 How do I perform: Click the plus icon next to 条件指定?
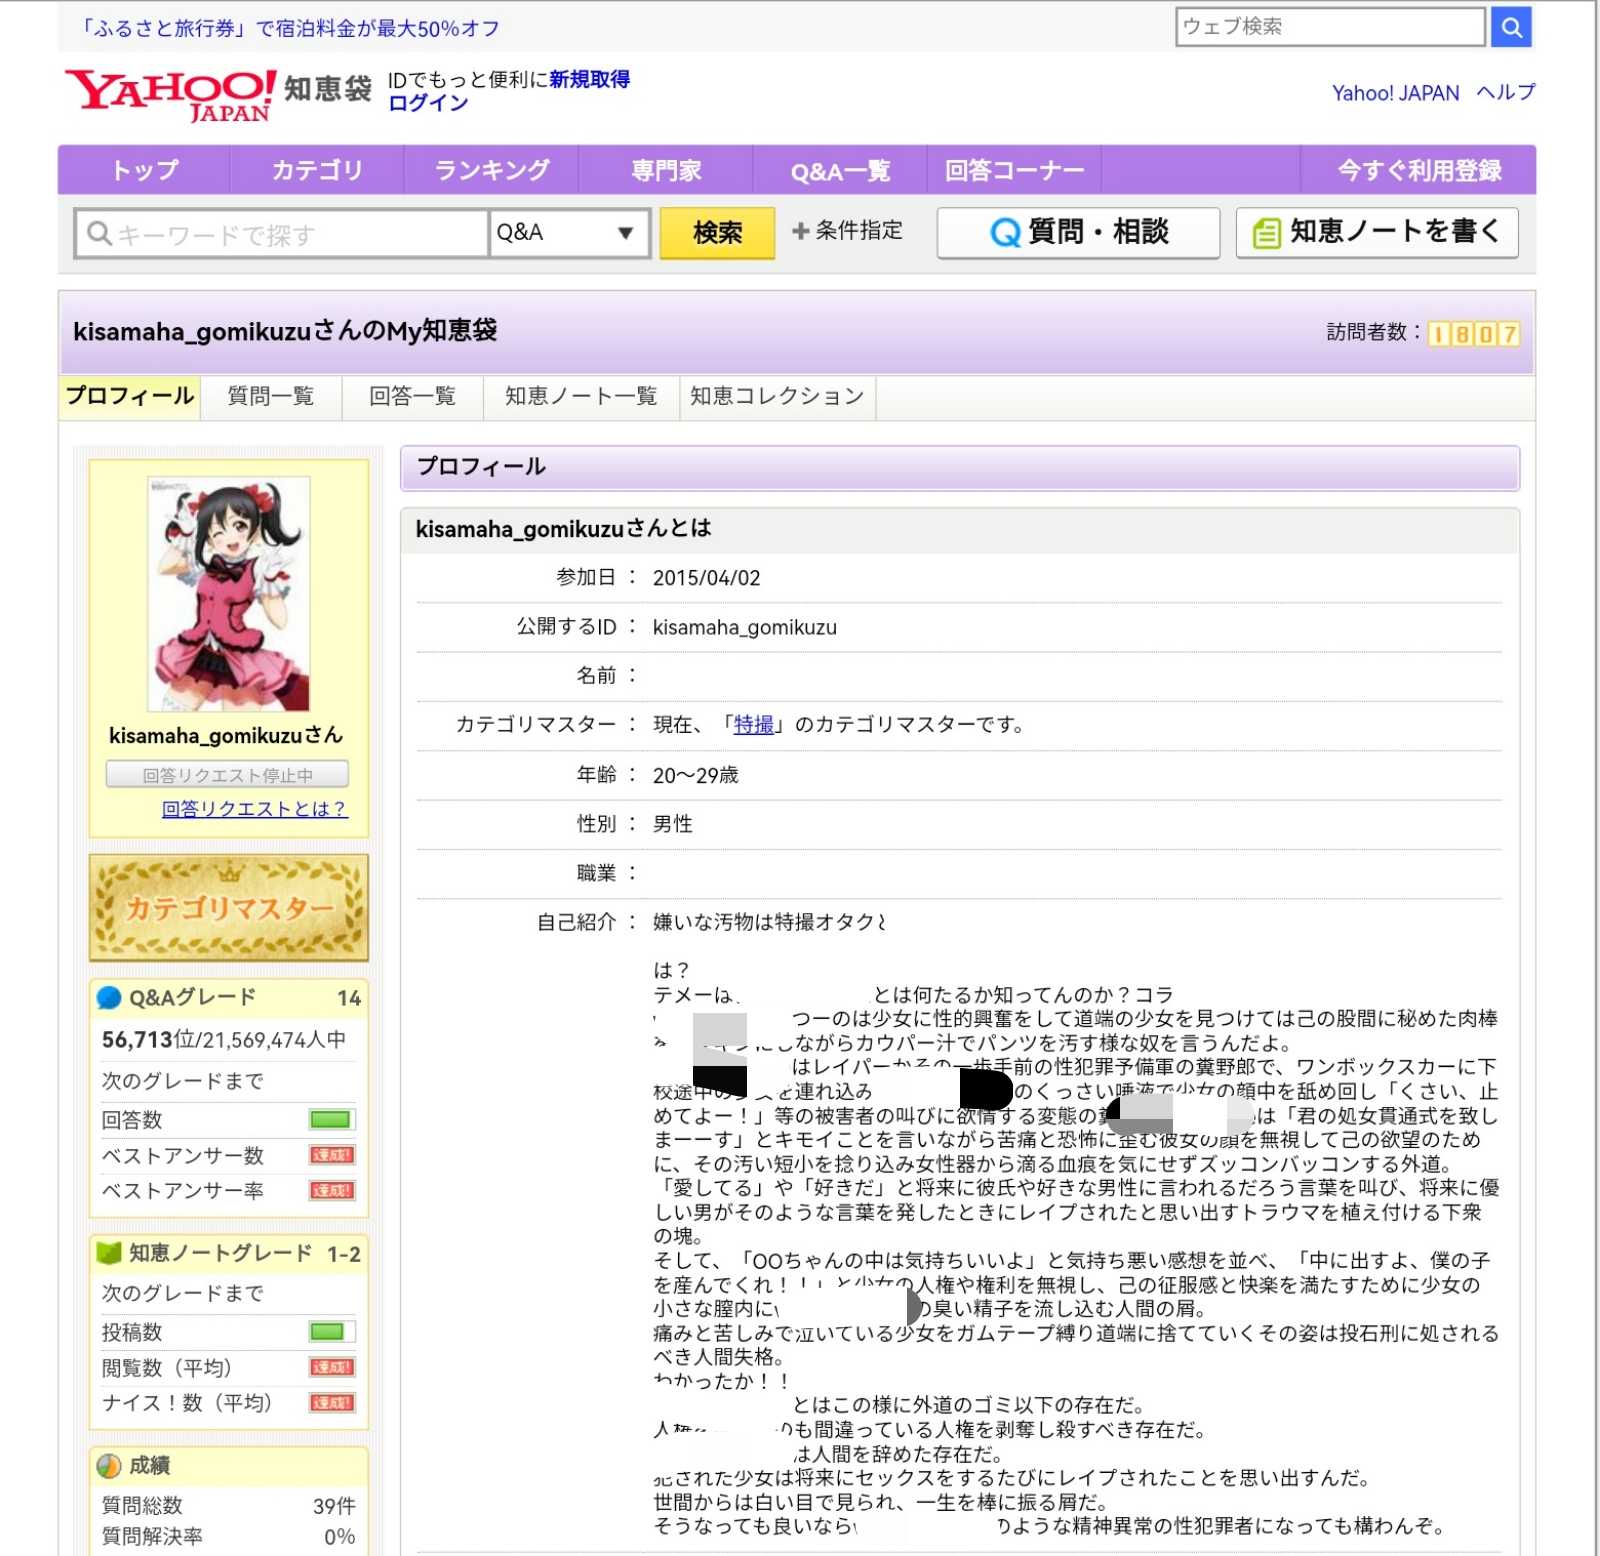(x=800, y=231)
